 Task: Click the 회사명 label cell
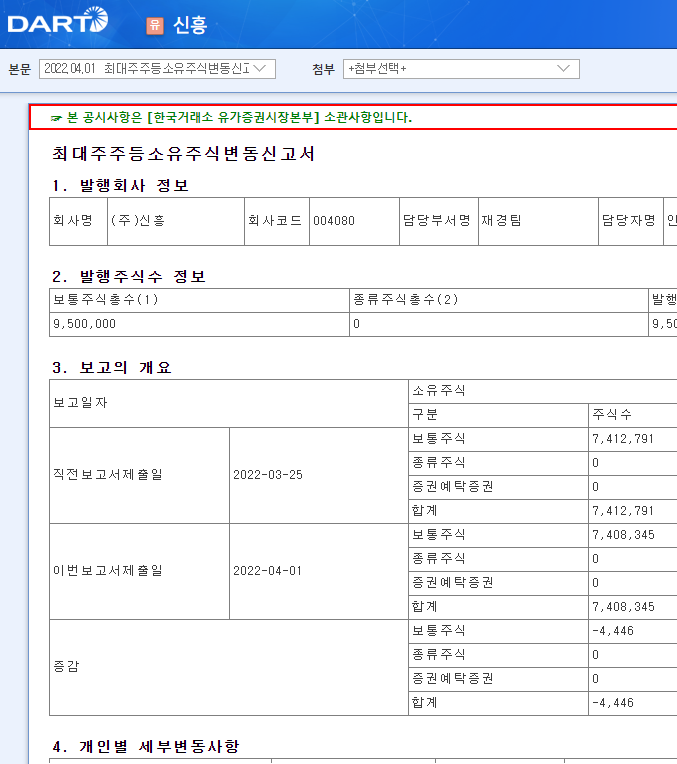(x=78, y=221)
